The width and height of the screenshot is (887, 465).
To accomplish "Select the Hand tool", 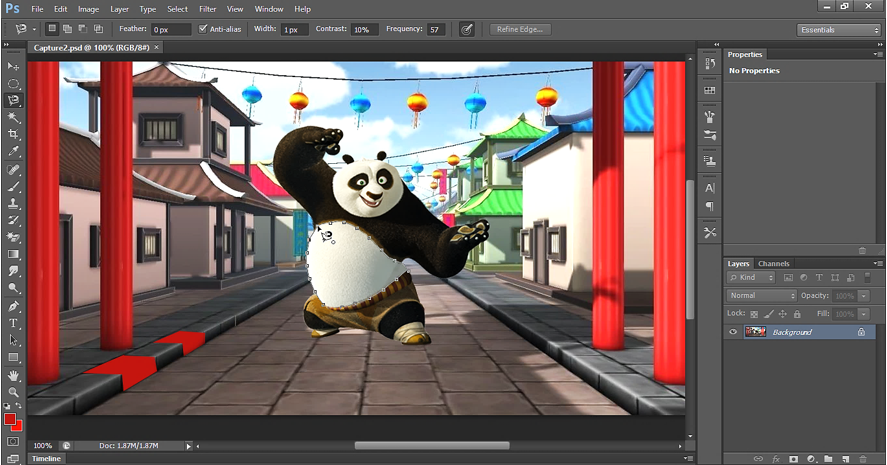I will (13, 375).
